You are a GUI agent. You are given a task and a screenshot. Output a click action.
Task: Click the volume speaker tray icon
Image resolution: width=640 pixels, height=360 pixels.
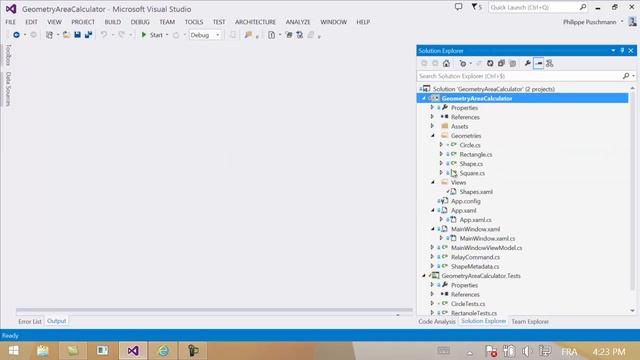(x=527, y=351)
